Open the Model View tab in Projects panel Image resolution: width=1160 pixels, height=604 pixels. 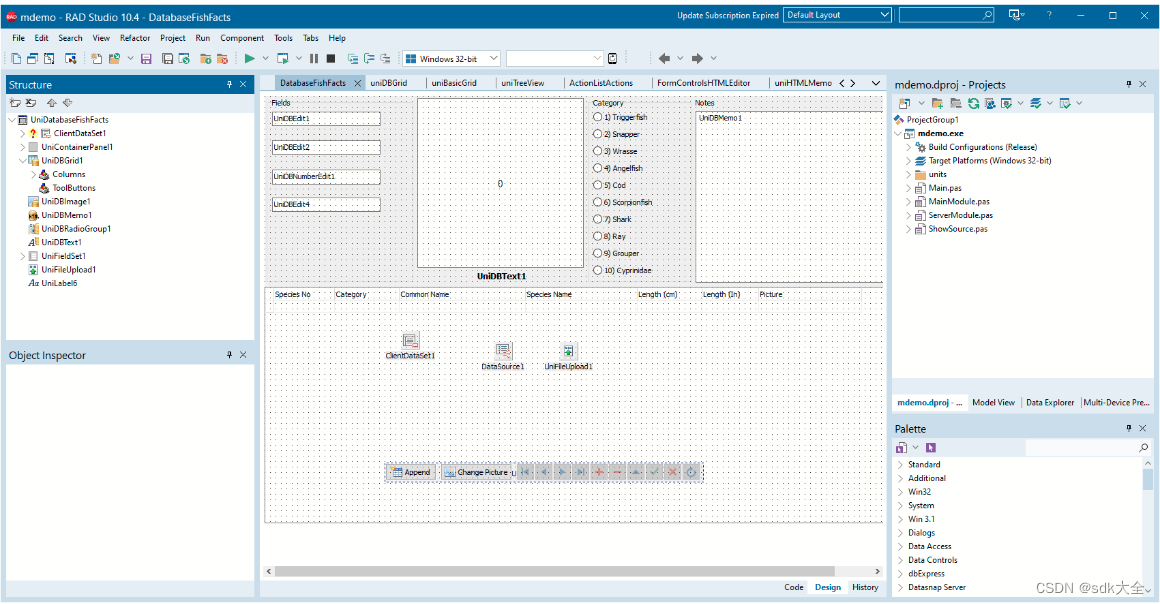(993, 403)
